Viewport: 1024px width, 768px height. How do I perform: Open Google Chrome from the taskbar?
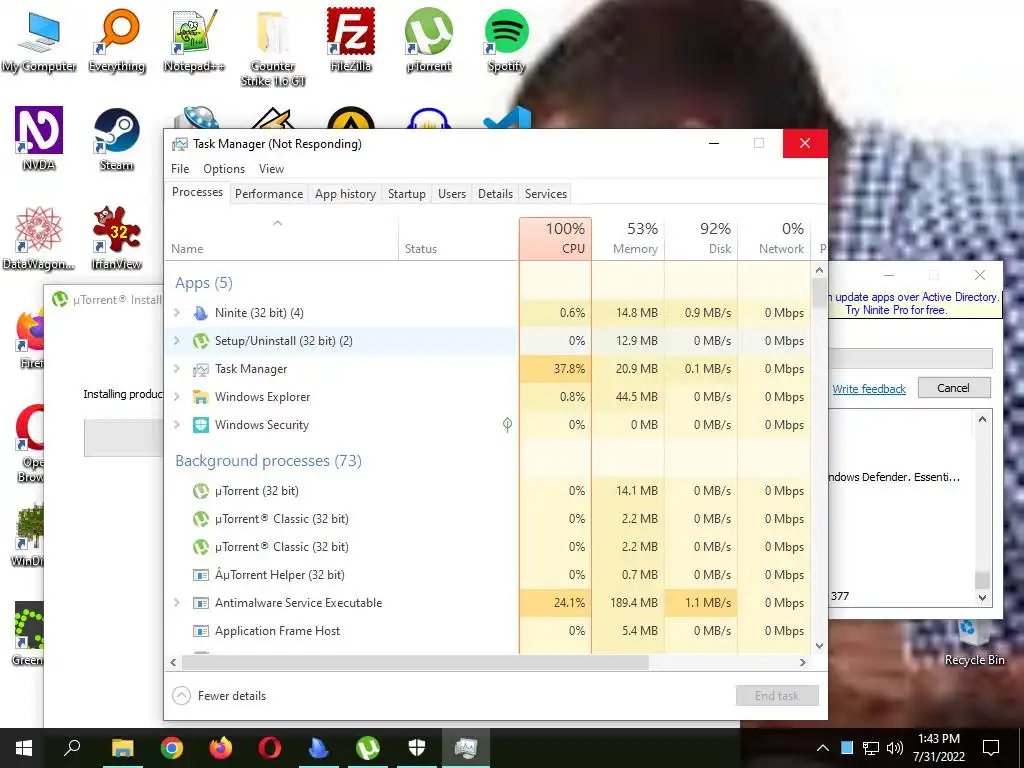coord(172,748)
